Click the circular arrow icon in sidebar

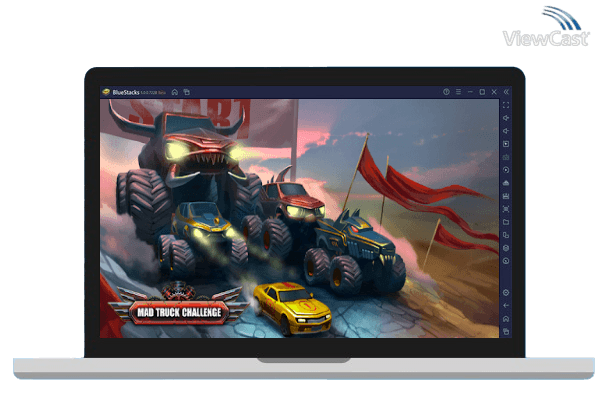click(506, 170)
